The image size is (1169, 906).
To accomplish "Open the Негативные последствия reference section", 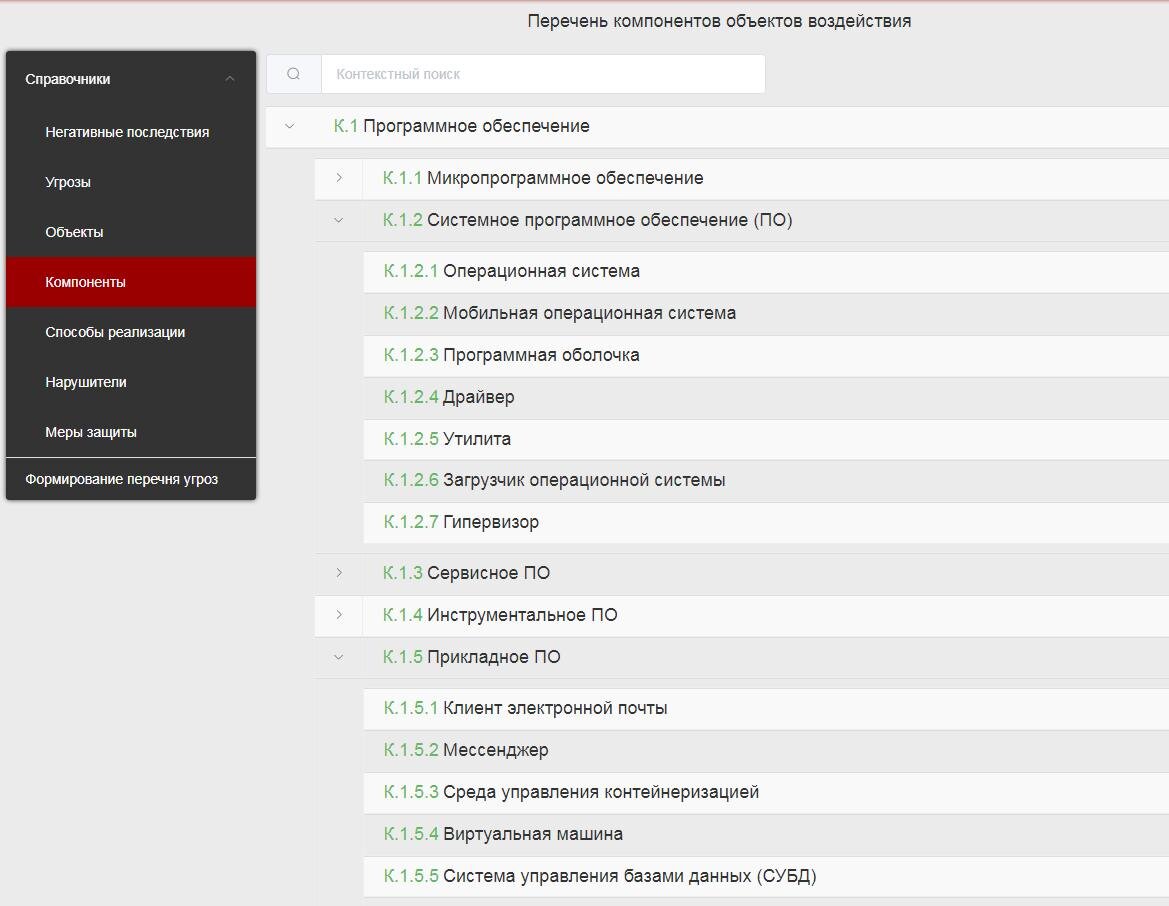I will (x=127, y=131).
